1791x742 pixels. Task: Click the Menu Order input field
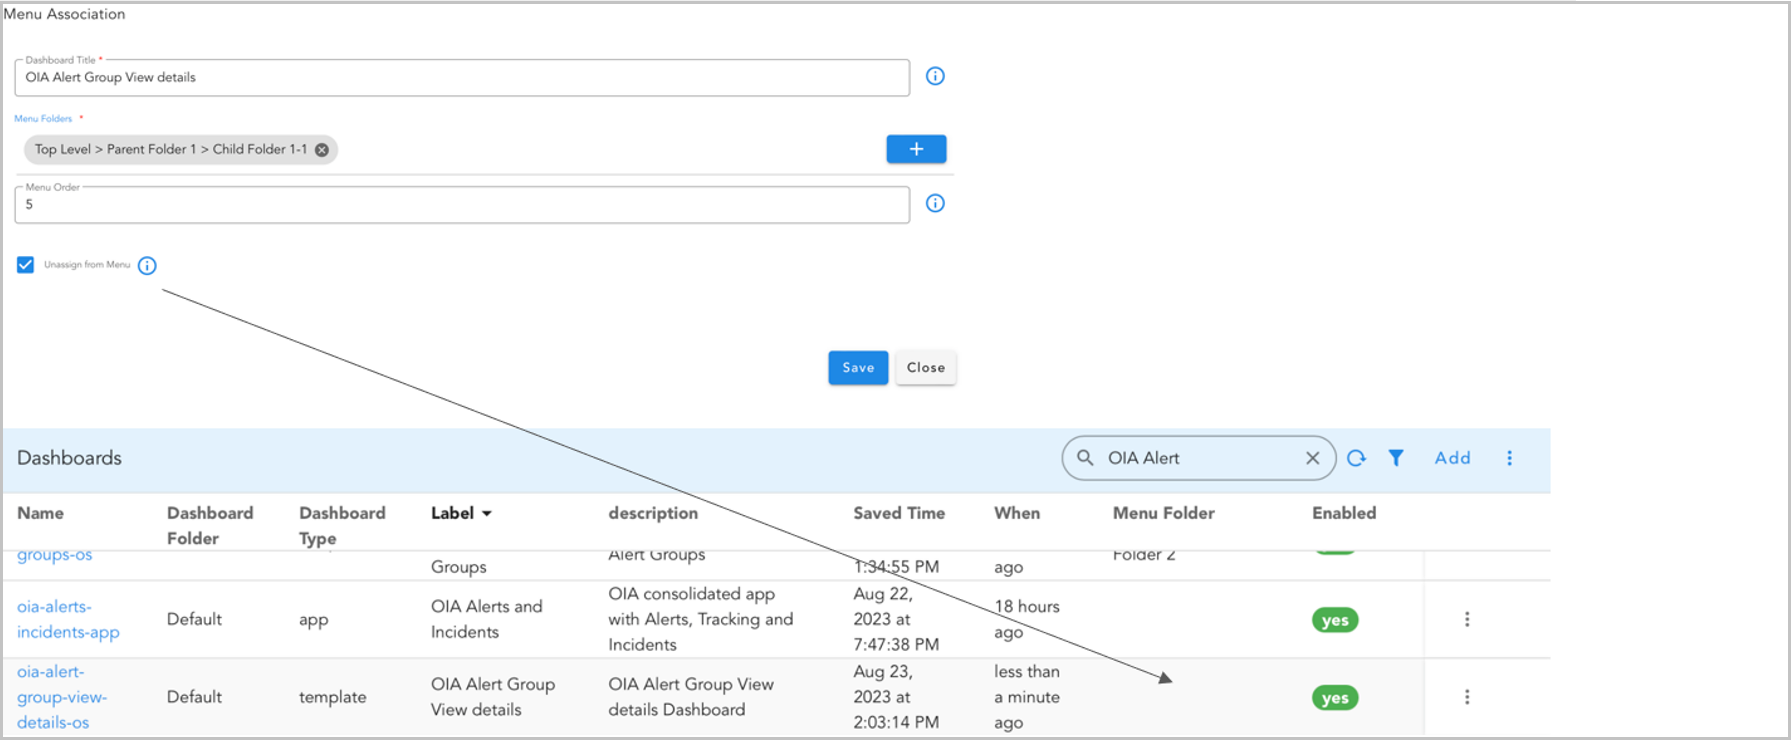pos(462,205)
